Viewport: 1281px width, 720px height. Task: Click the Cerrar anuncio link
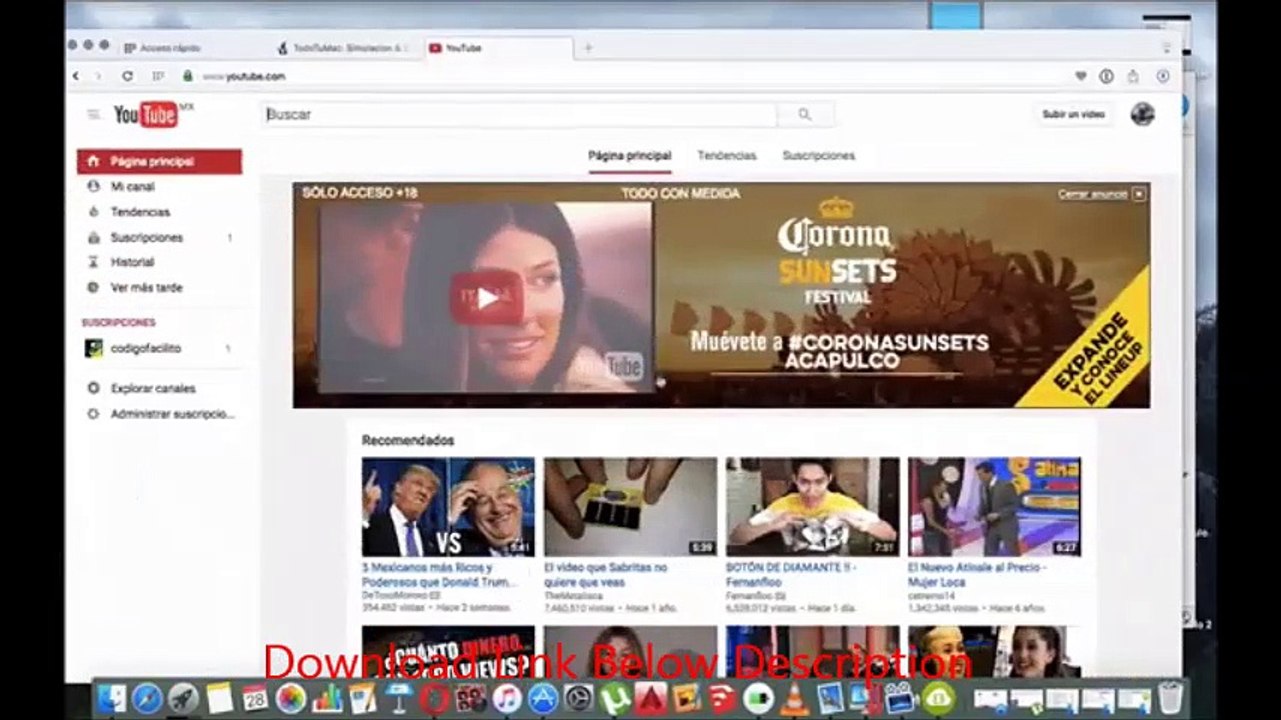click(x=1092, y=194)
